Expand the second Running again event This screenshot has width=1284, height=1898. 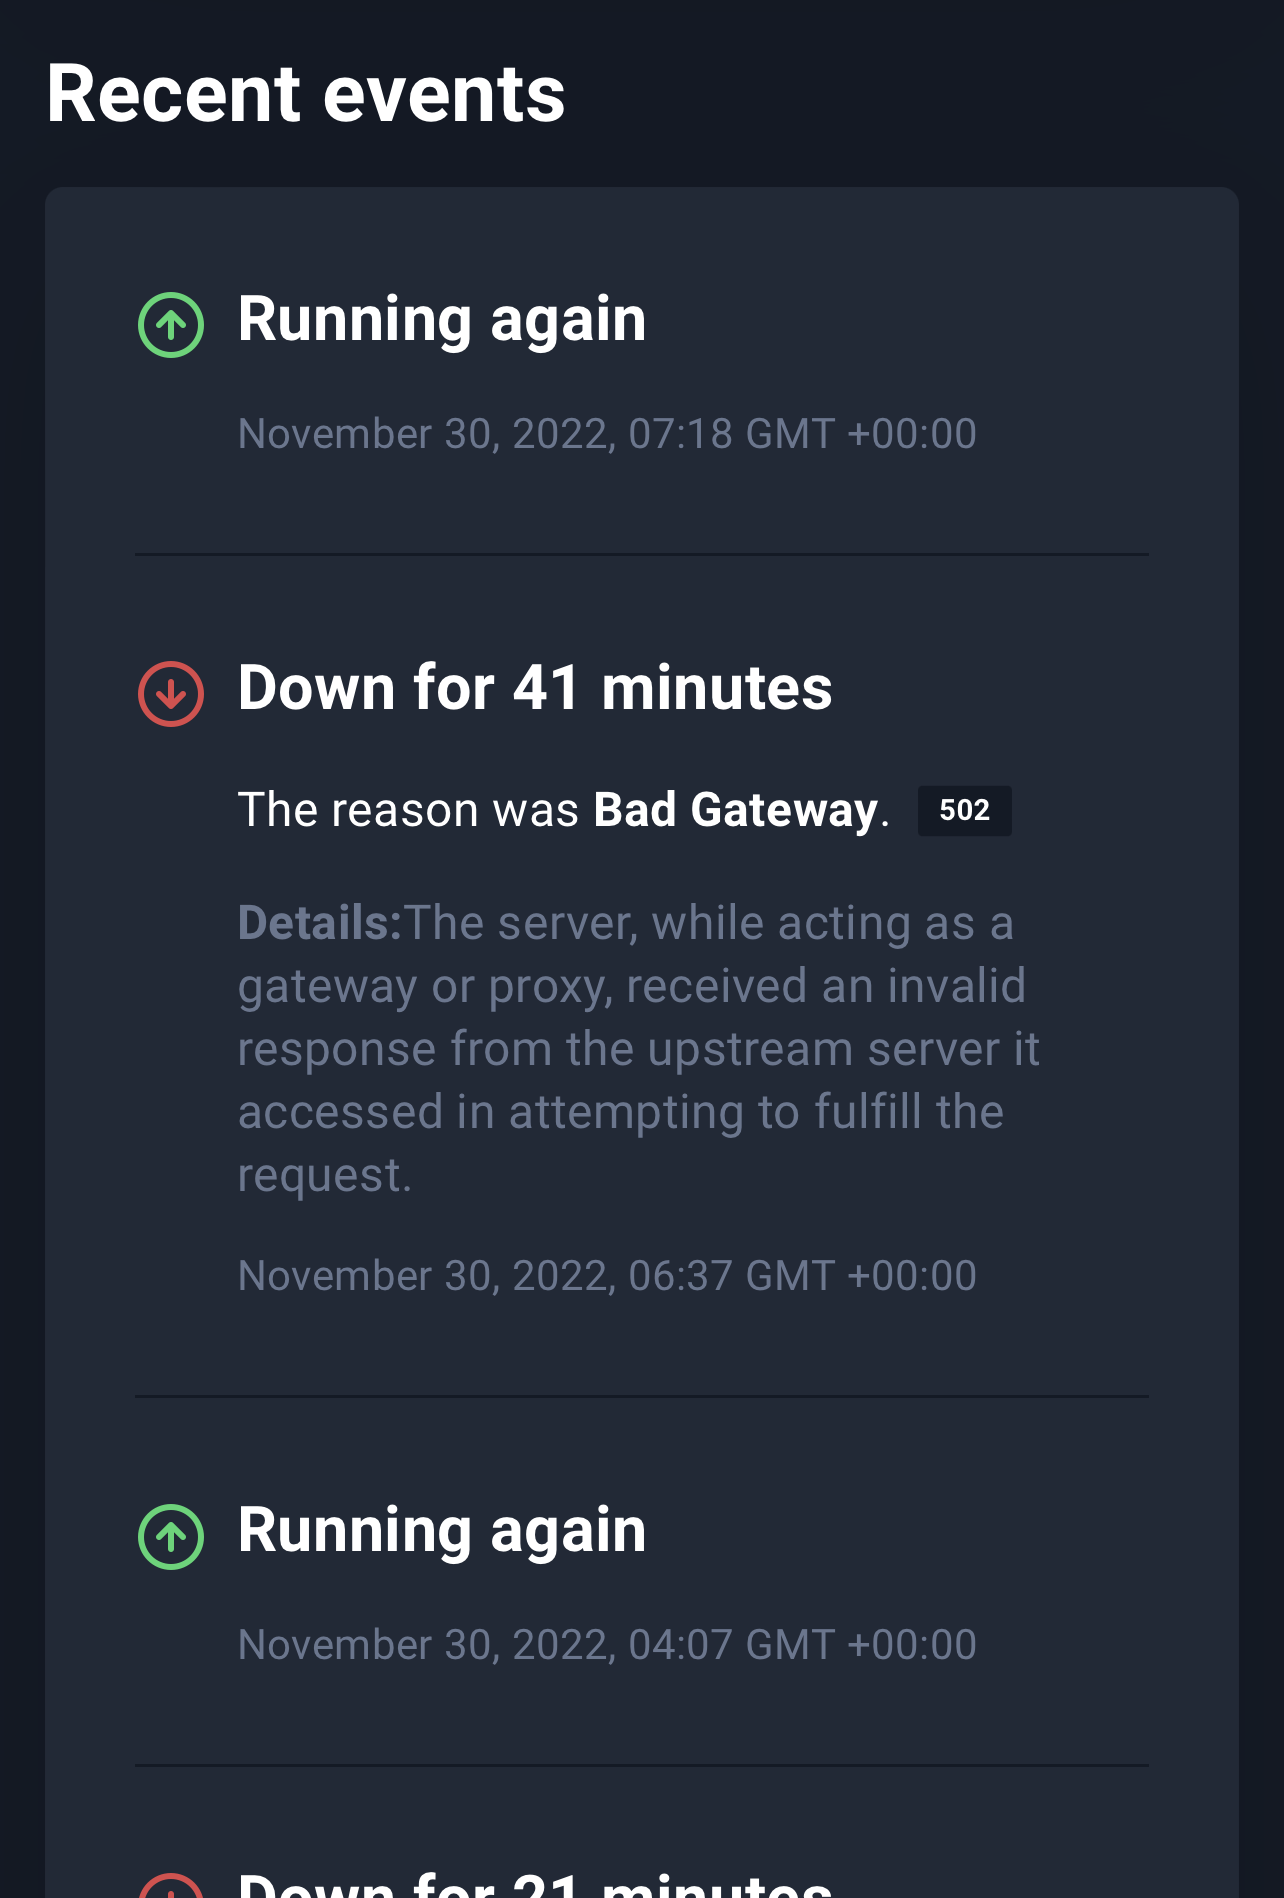tap(442, 1527)
